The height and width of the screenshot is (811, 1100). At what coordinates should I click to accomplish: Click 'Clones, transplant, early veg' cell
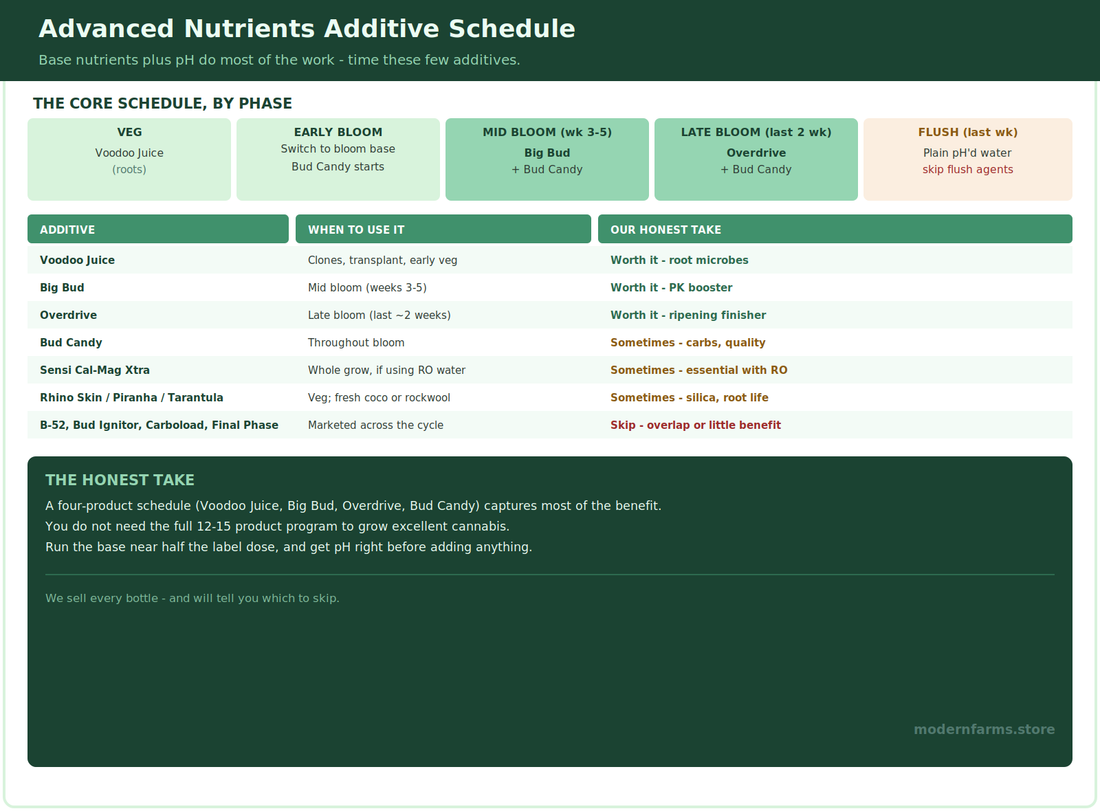(x=382, y=260)
